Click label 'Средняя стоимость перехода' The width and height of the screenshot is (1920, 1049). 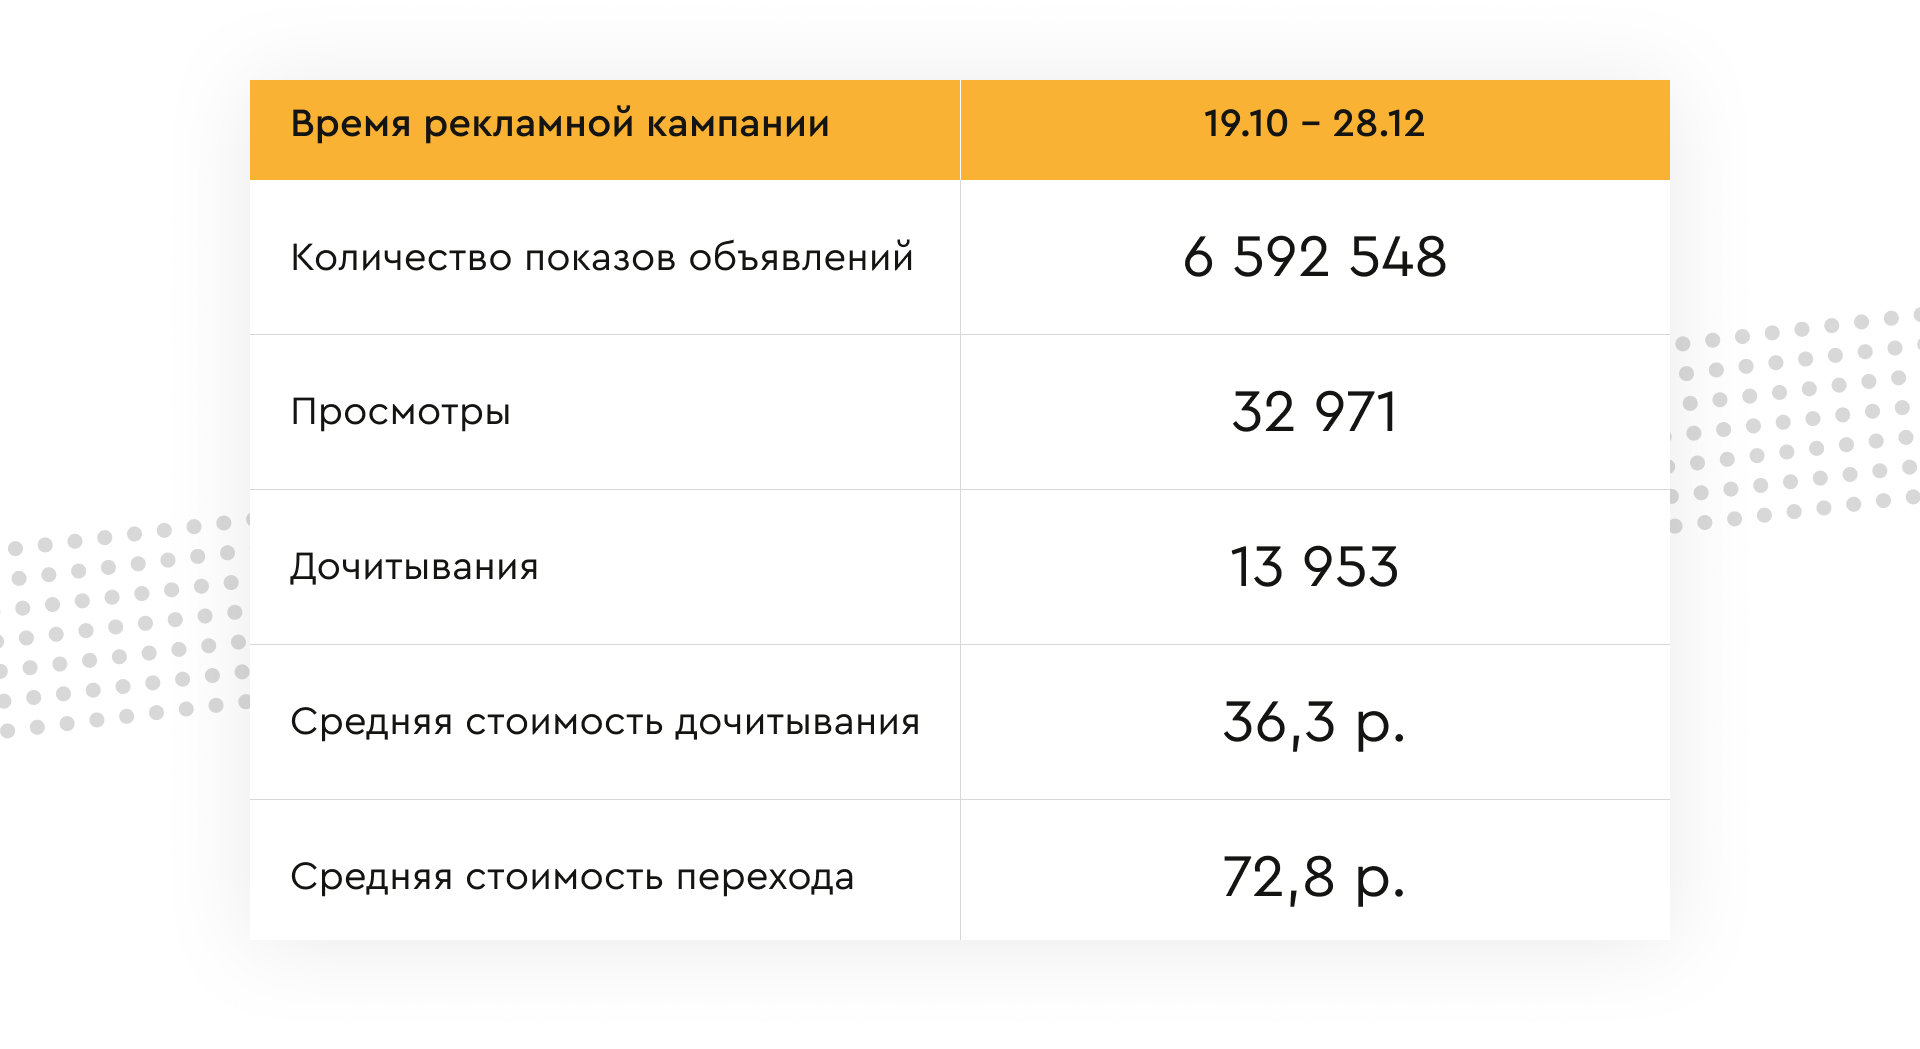coord(572,877)
